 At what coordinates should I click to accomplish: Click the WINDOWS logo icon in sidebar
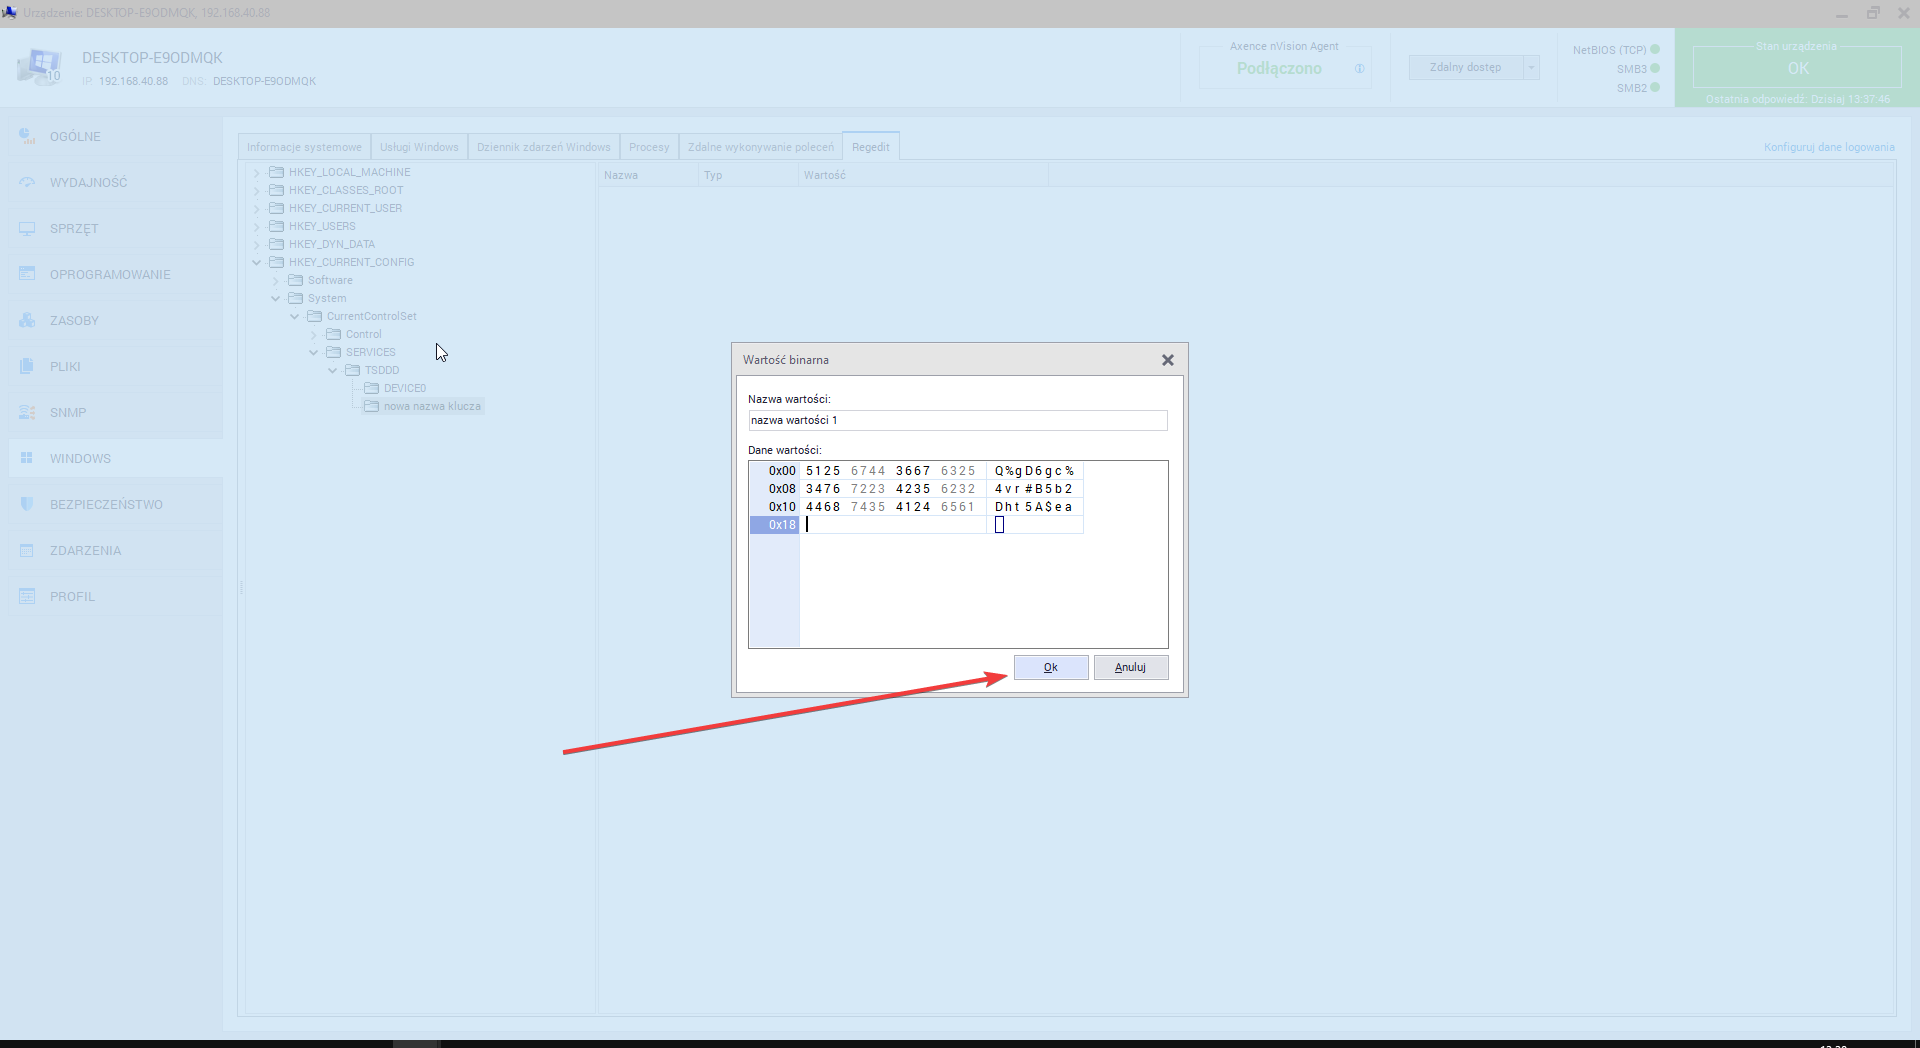click(27, 458)
